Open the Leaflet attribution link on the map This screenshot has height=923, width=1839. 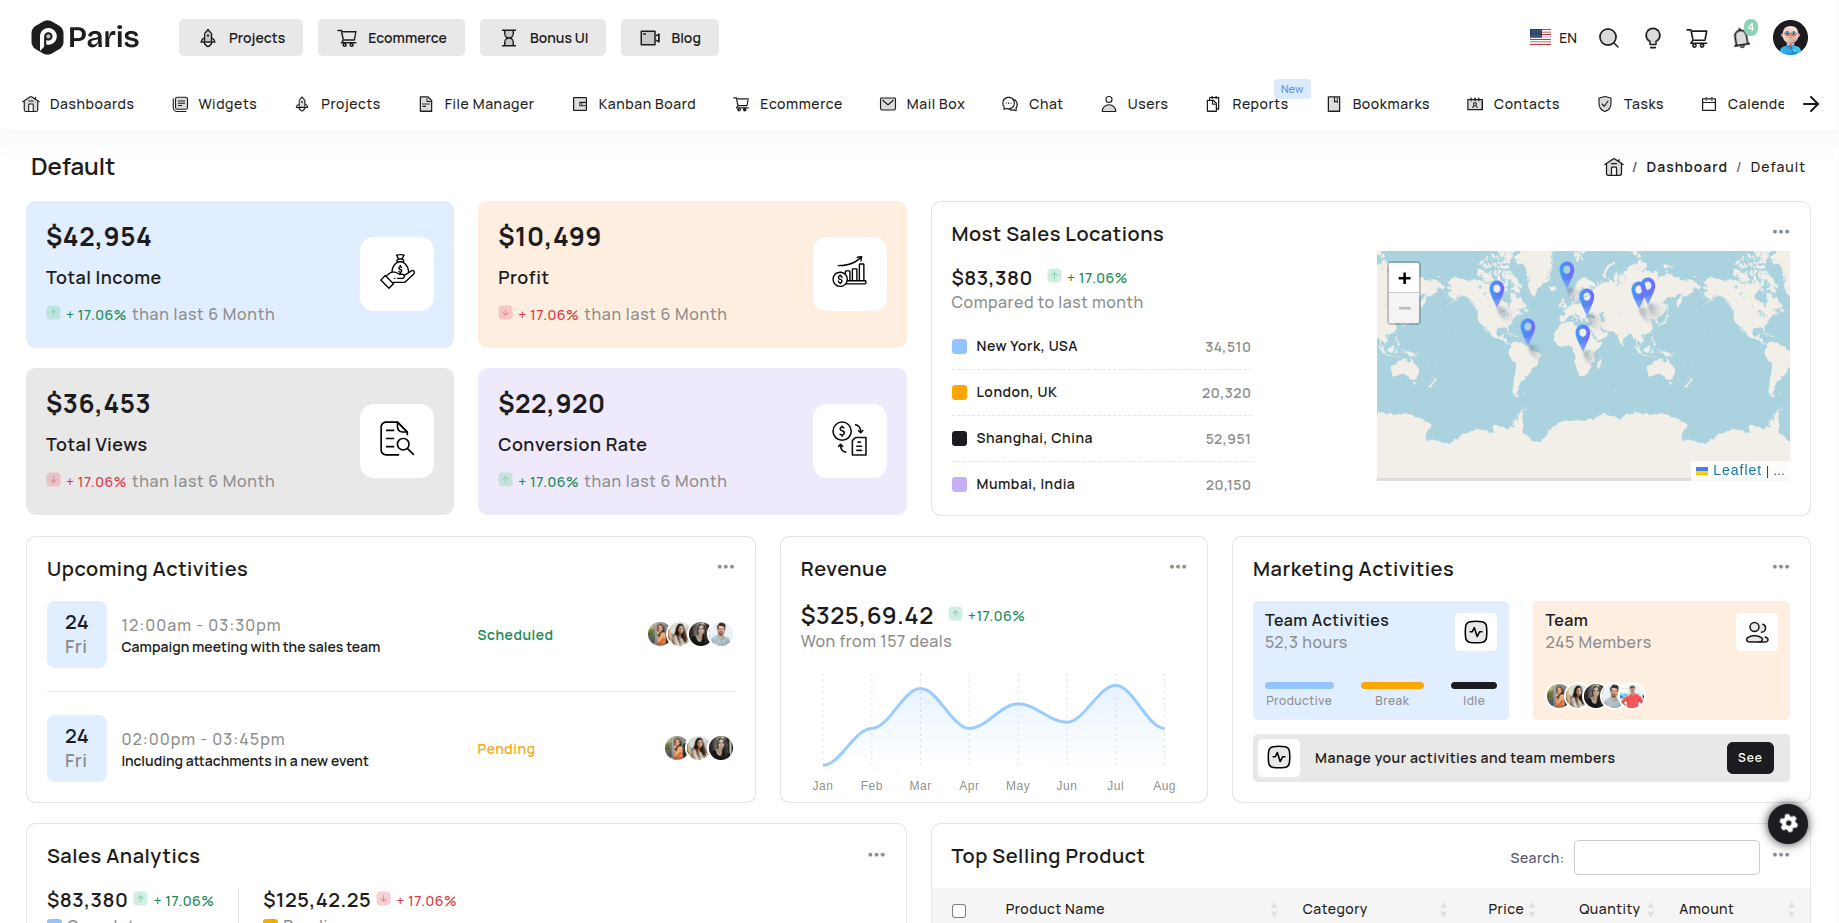coord(1736,469)
